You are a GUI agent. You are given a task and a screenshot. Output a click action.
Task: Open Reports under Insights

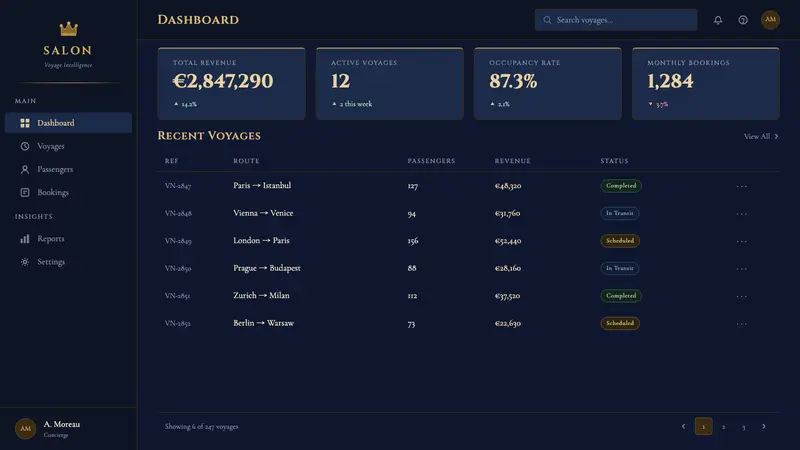tap(68, 239)
